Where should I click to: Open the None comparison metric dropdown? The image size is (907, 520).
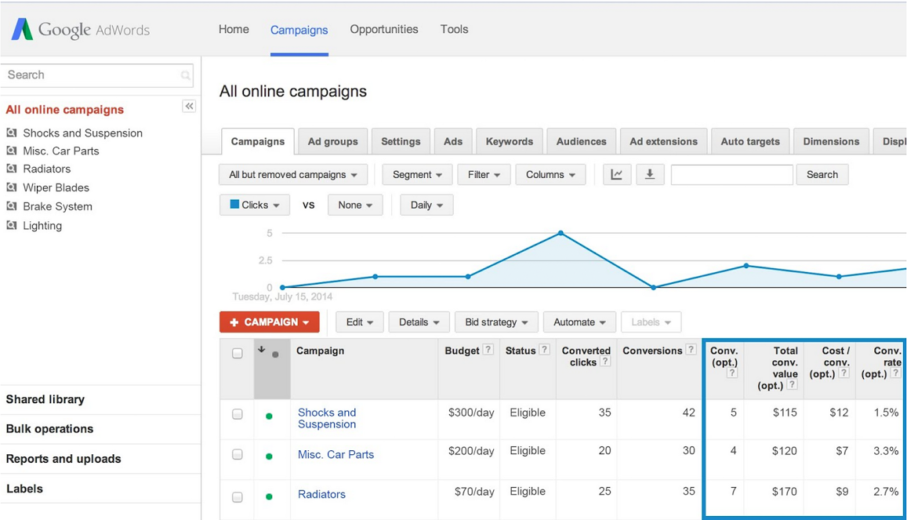click(355, 205)
